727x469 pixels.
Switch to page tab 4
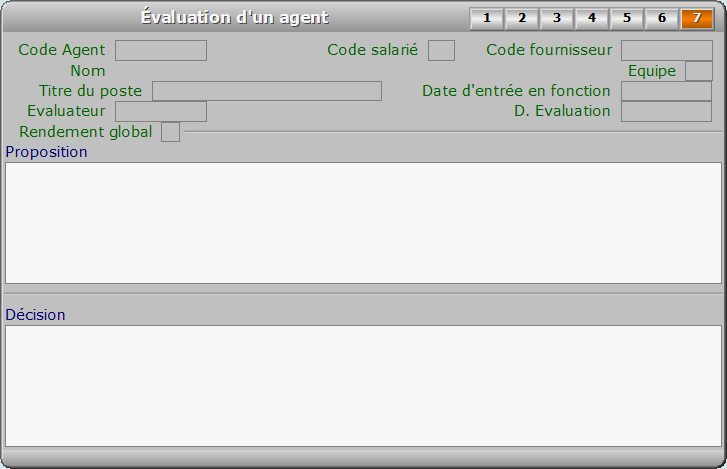click(592, 19)
